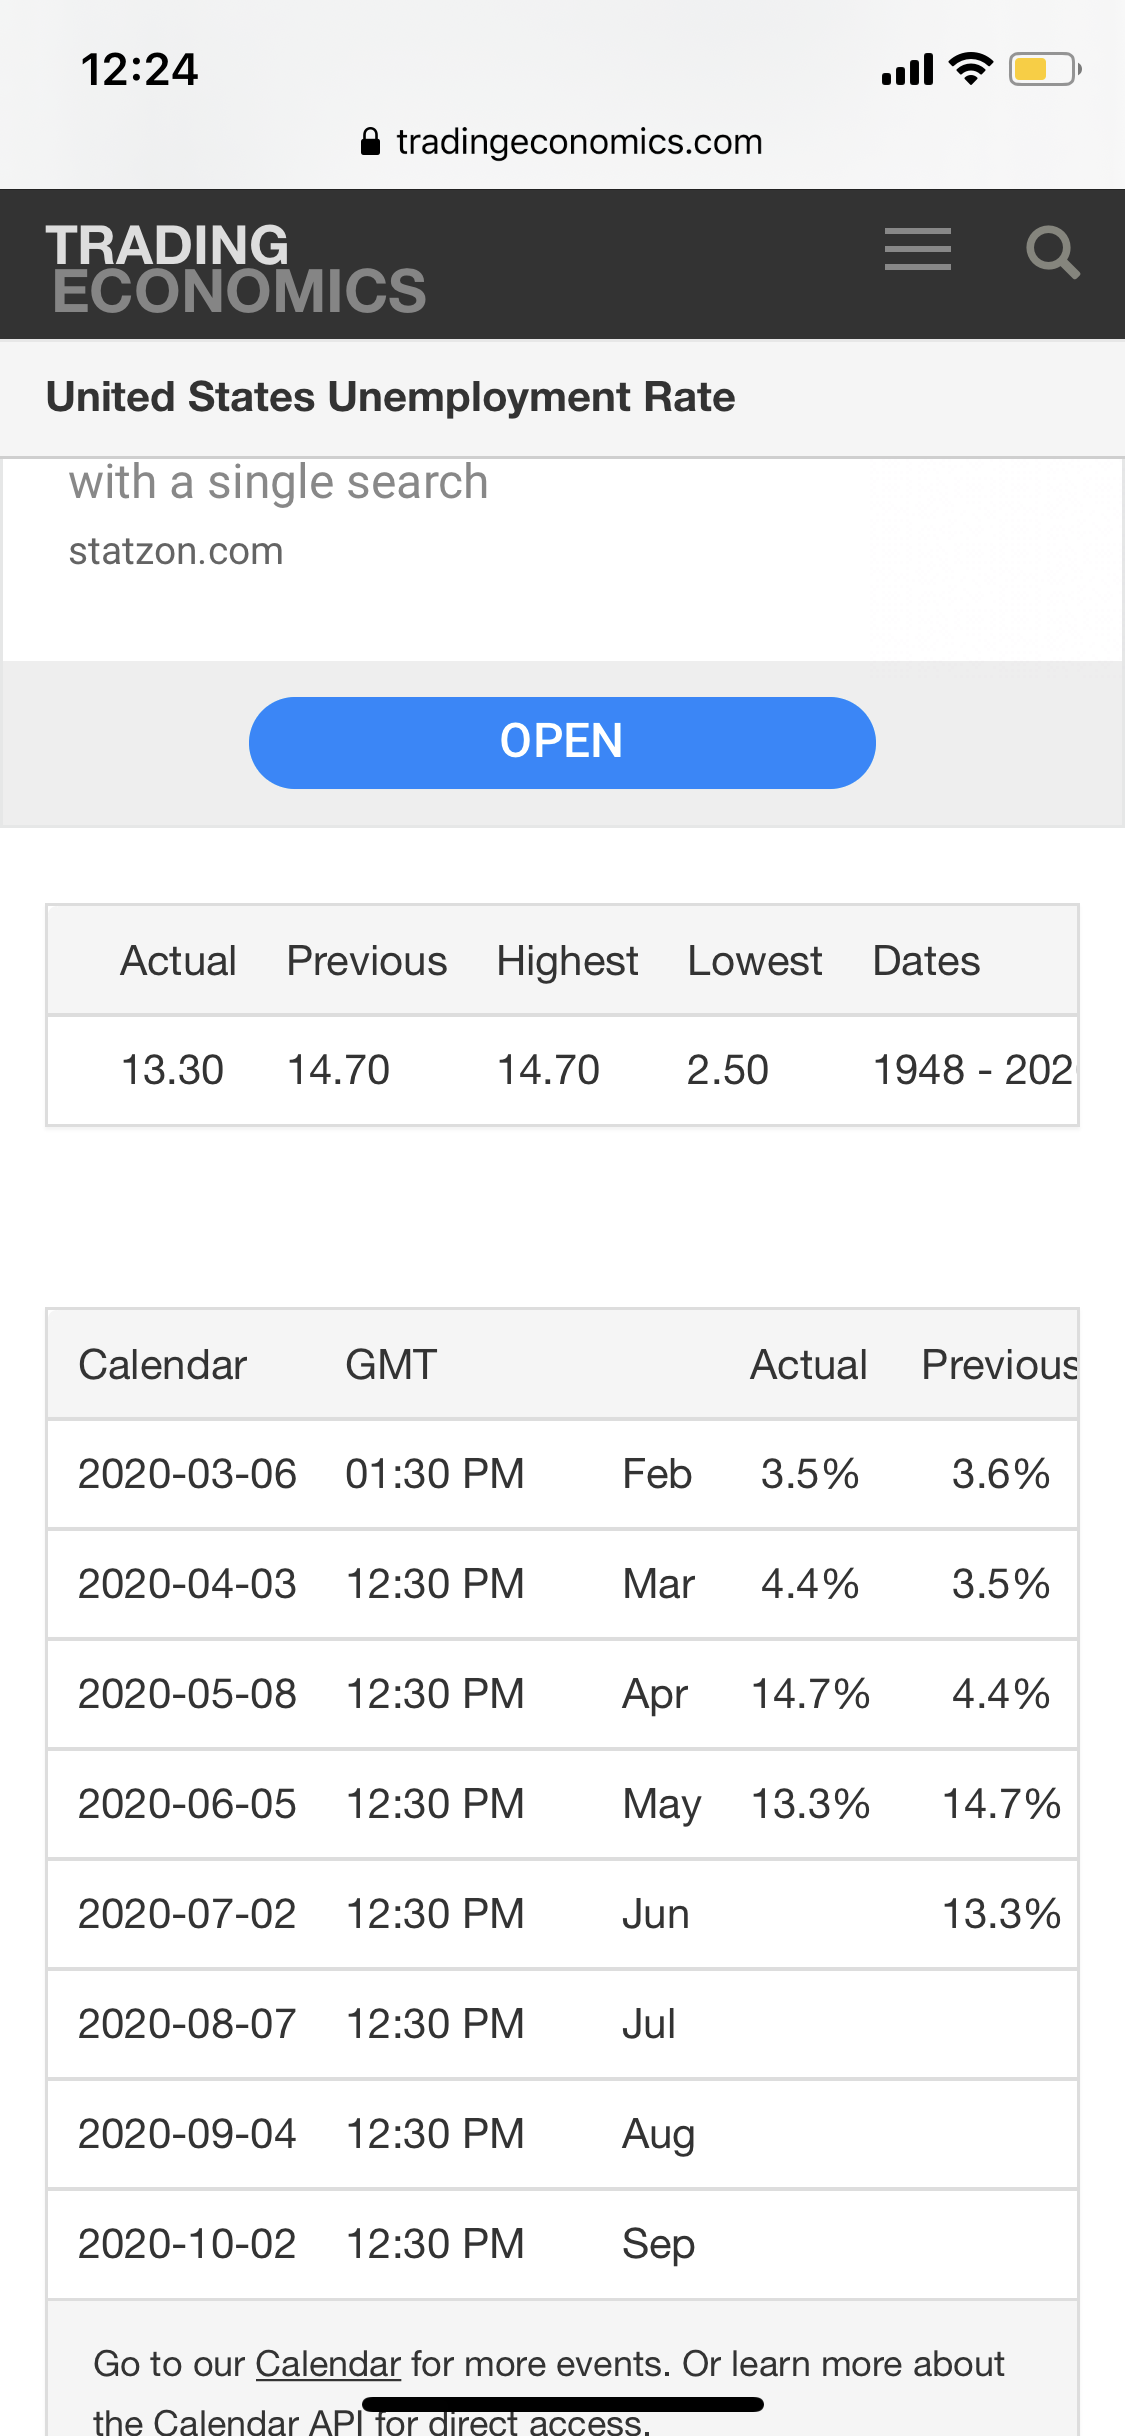The height and width of the screenshot is (2436, 1125).
Task: Tap the battery status icon
Action: [1045, 69]
